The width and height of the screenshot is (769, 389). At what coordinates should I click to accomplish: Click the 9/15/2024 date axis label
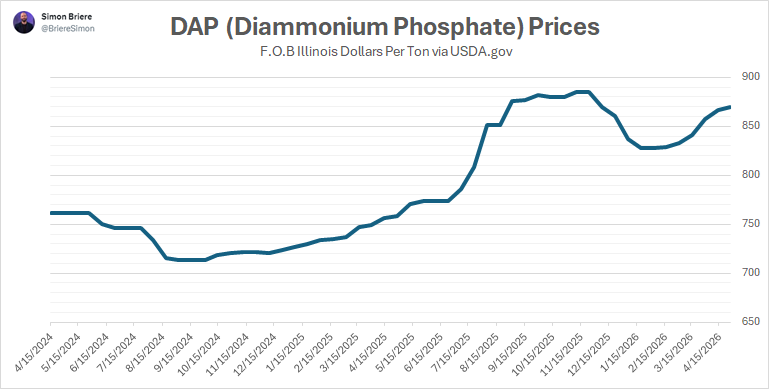click(172, 354)
